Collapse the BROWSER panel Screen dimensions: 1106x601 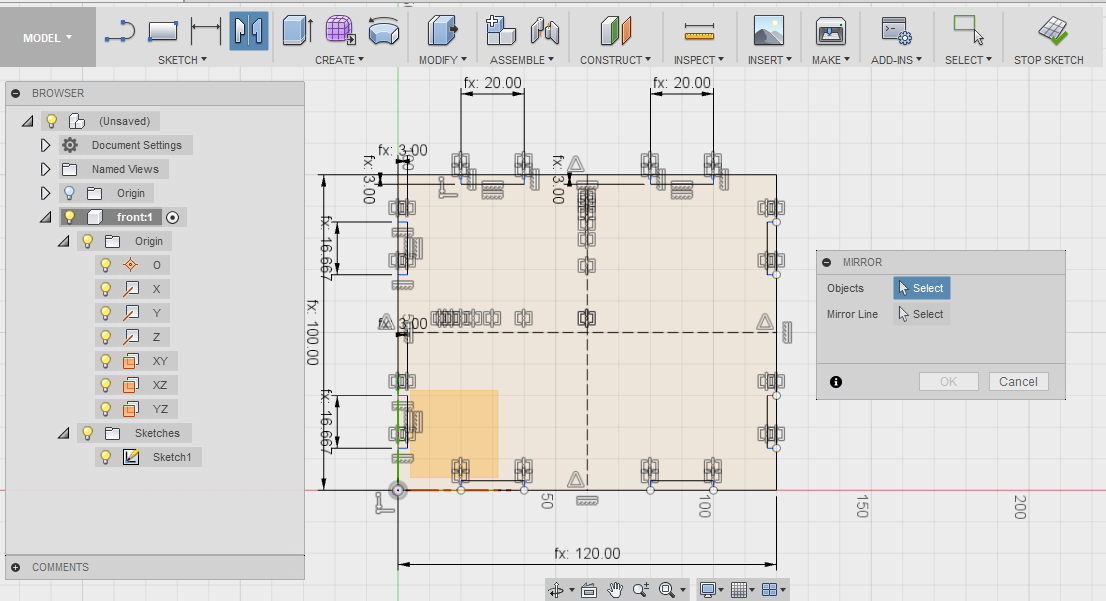[16, 93]
